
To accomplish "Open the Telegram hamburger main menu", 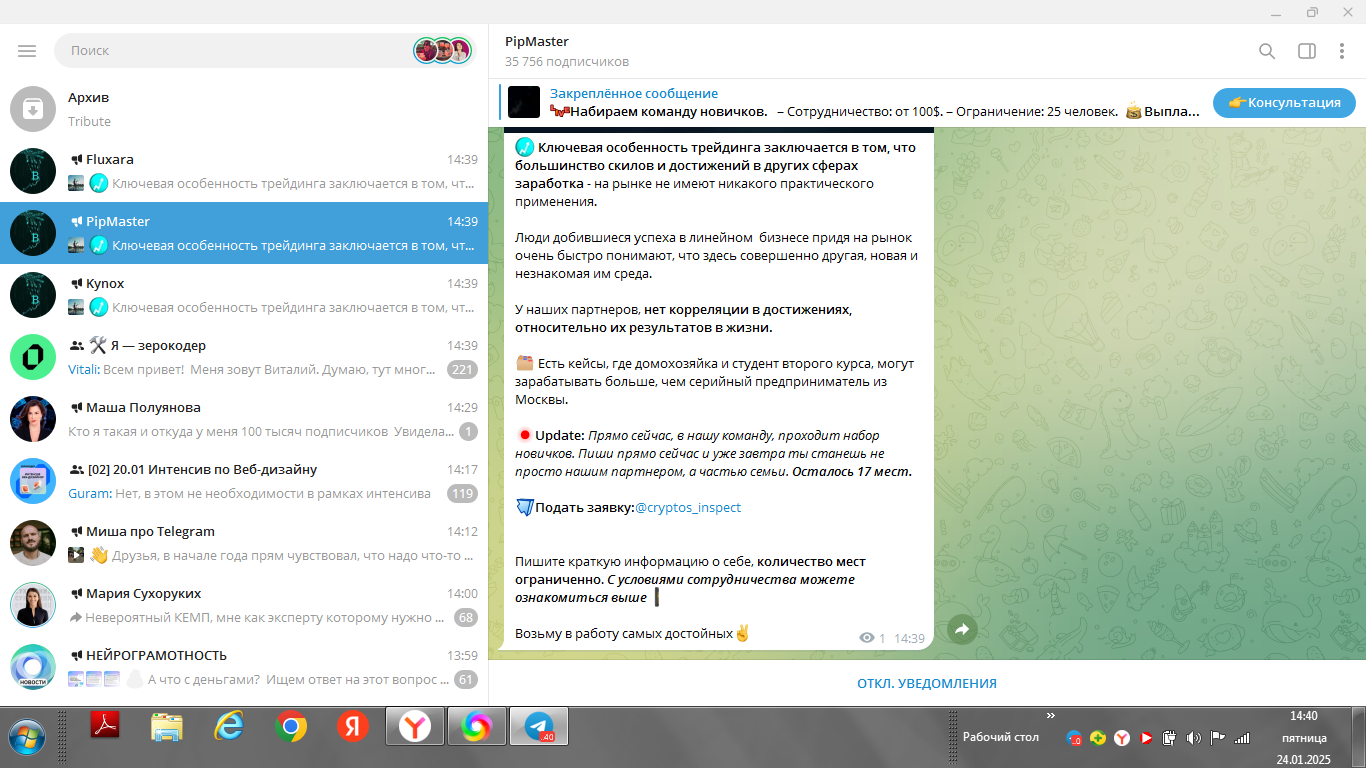I will coord(27,51).
